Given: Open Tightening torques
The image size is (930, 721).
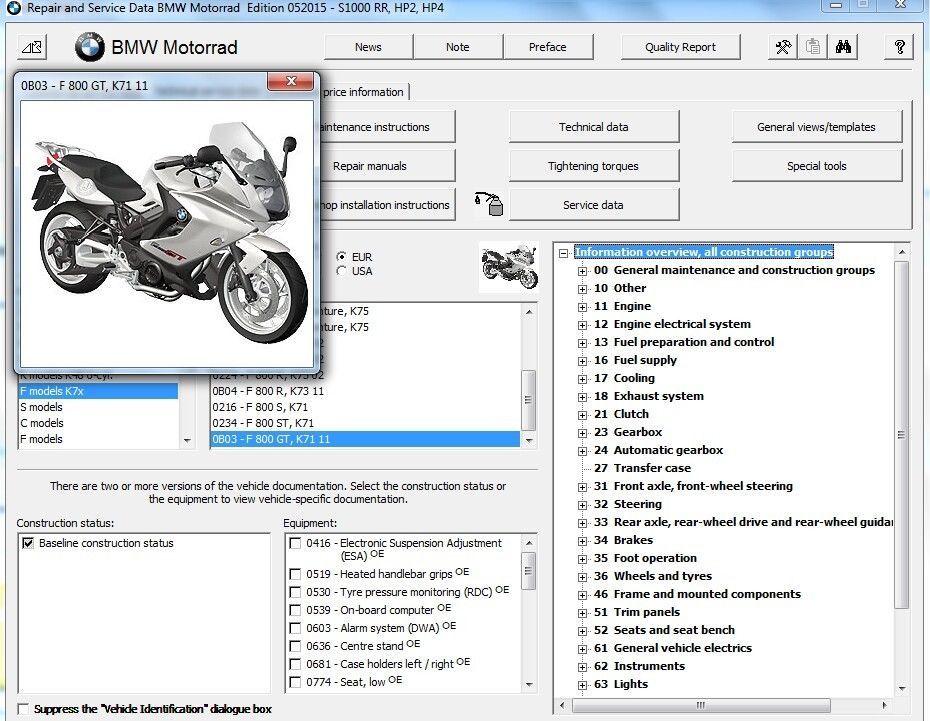Looking at the screenshot, I should coord(594,165).
